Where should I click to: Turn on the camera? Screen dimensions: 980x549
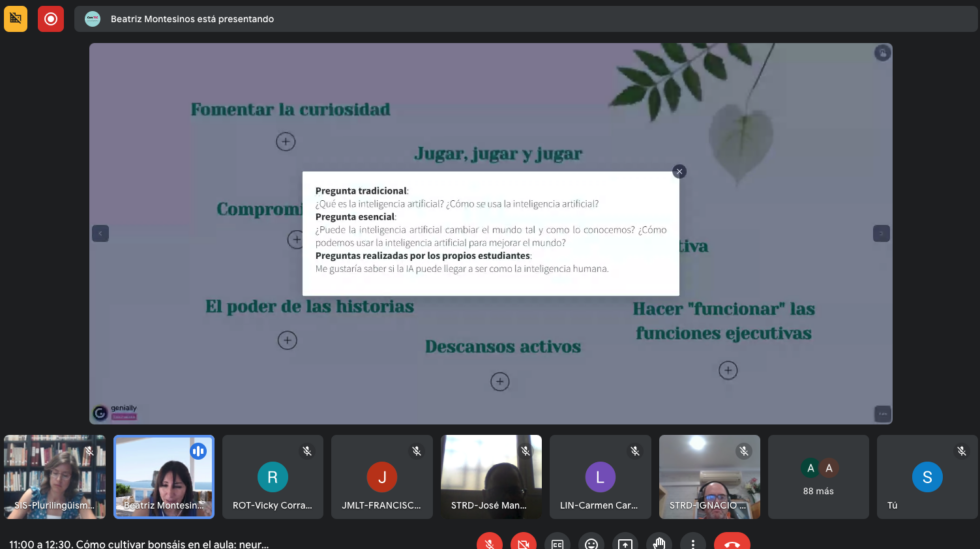click(523, 543)
